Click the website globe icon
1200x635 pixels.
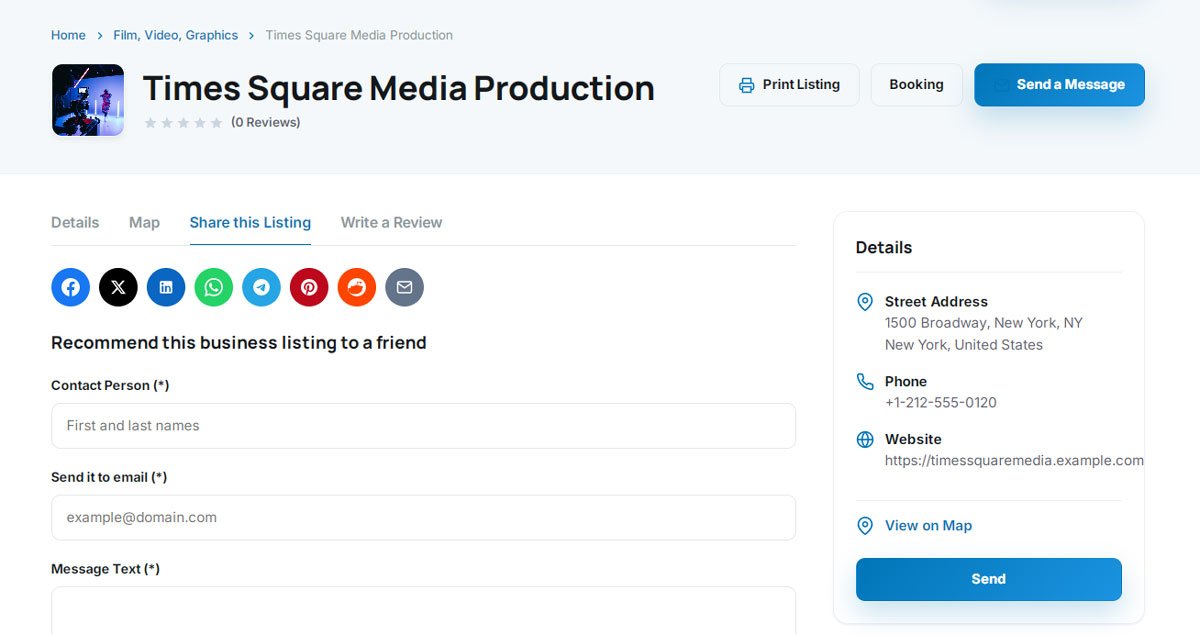pos(865,439)
